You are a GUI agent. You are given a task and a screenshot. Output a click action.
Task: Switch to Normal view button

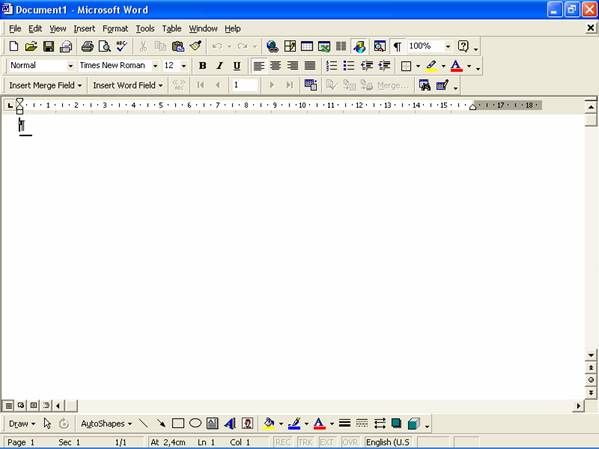[x=8, y=405]
